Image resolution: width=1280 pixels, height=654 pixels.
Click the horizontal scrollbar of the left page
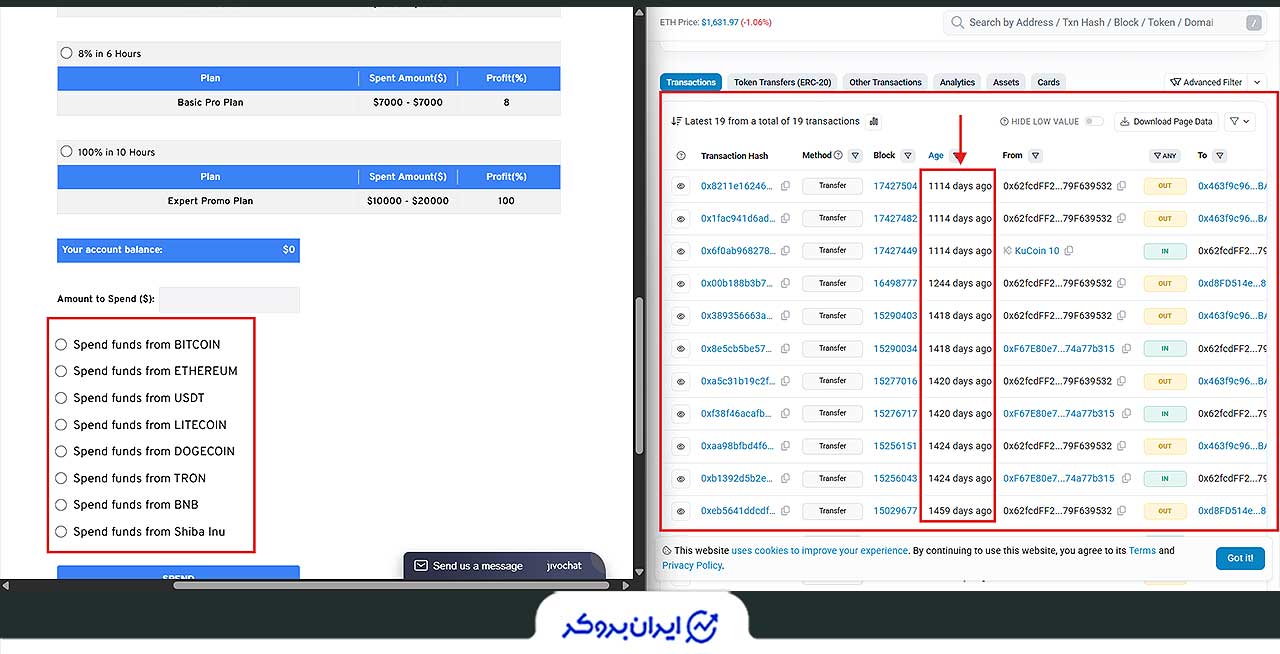point(391,584)
